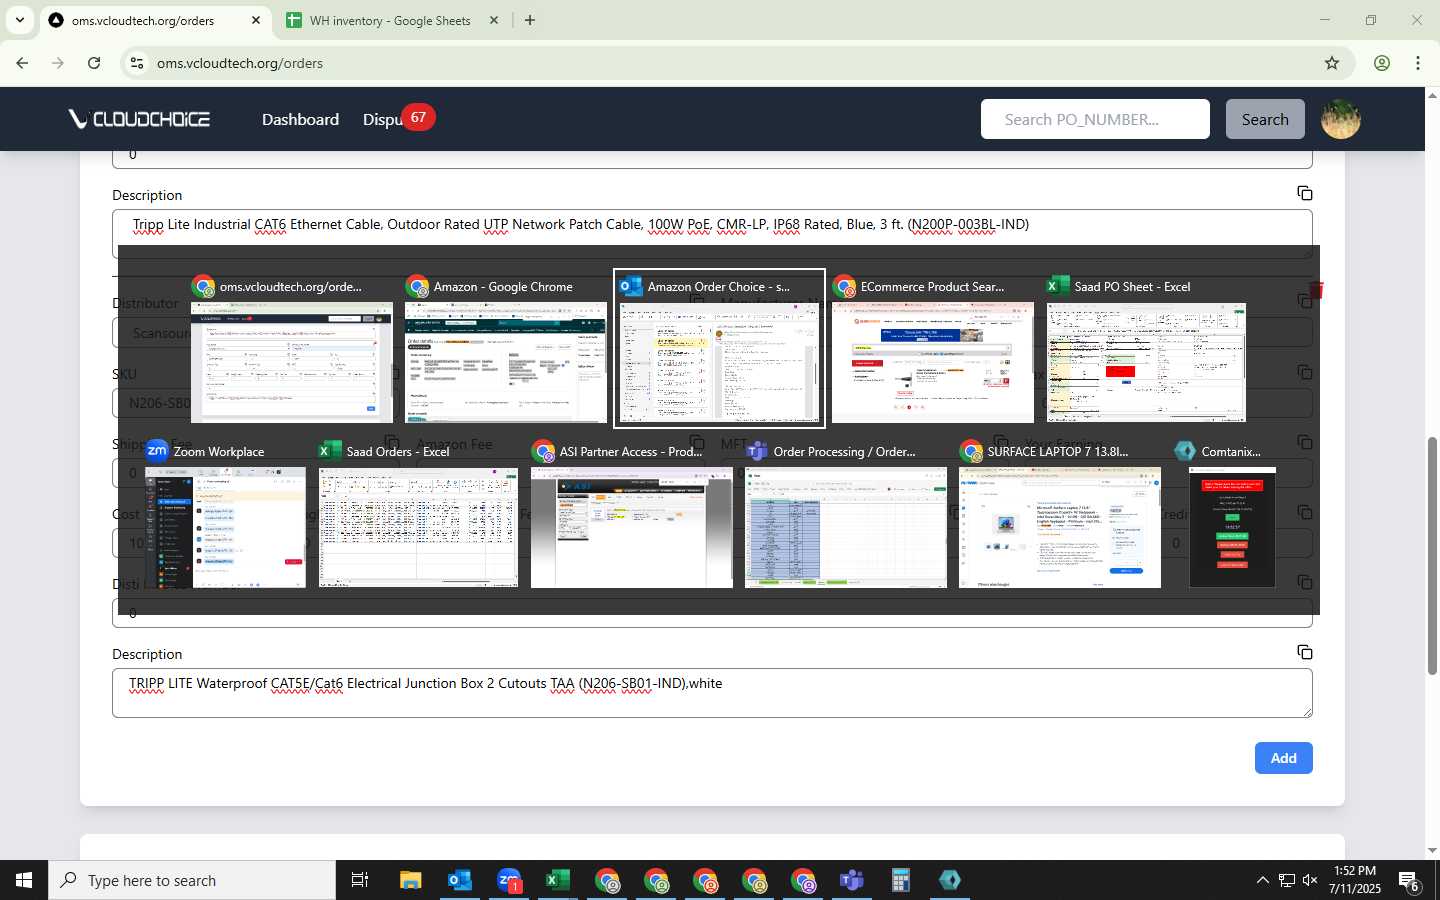Open the Dashboard menu link
The height and width of the screenshot is (900, 1440).
click(300, 119)
